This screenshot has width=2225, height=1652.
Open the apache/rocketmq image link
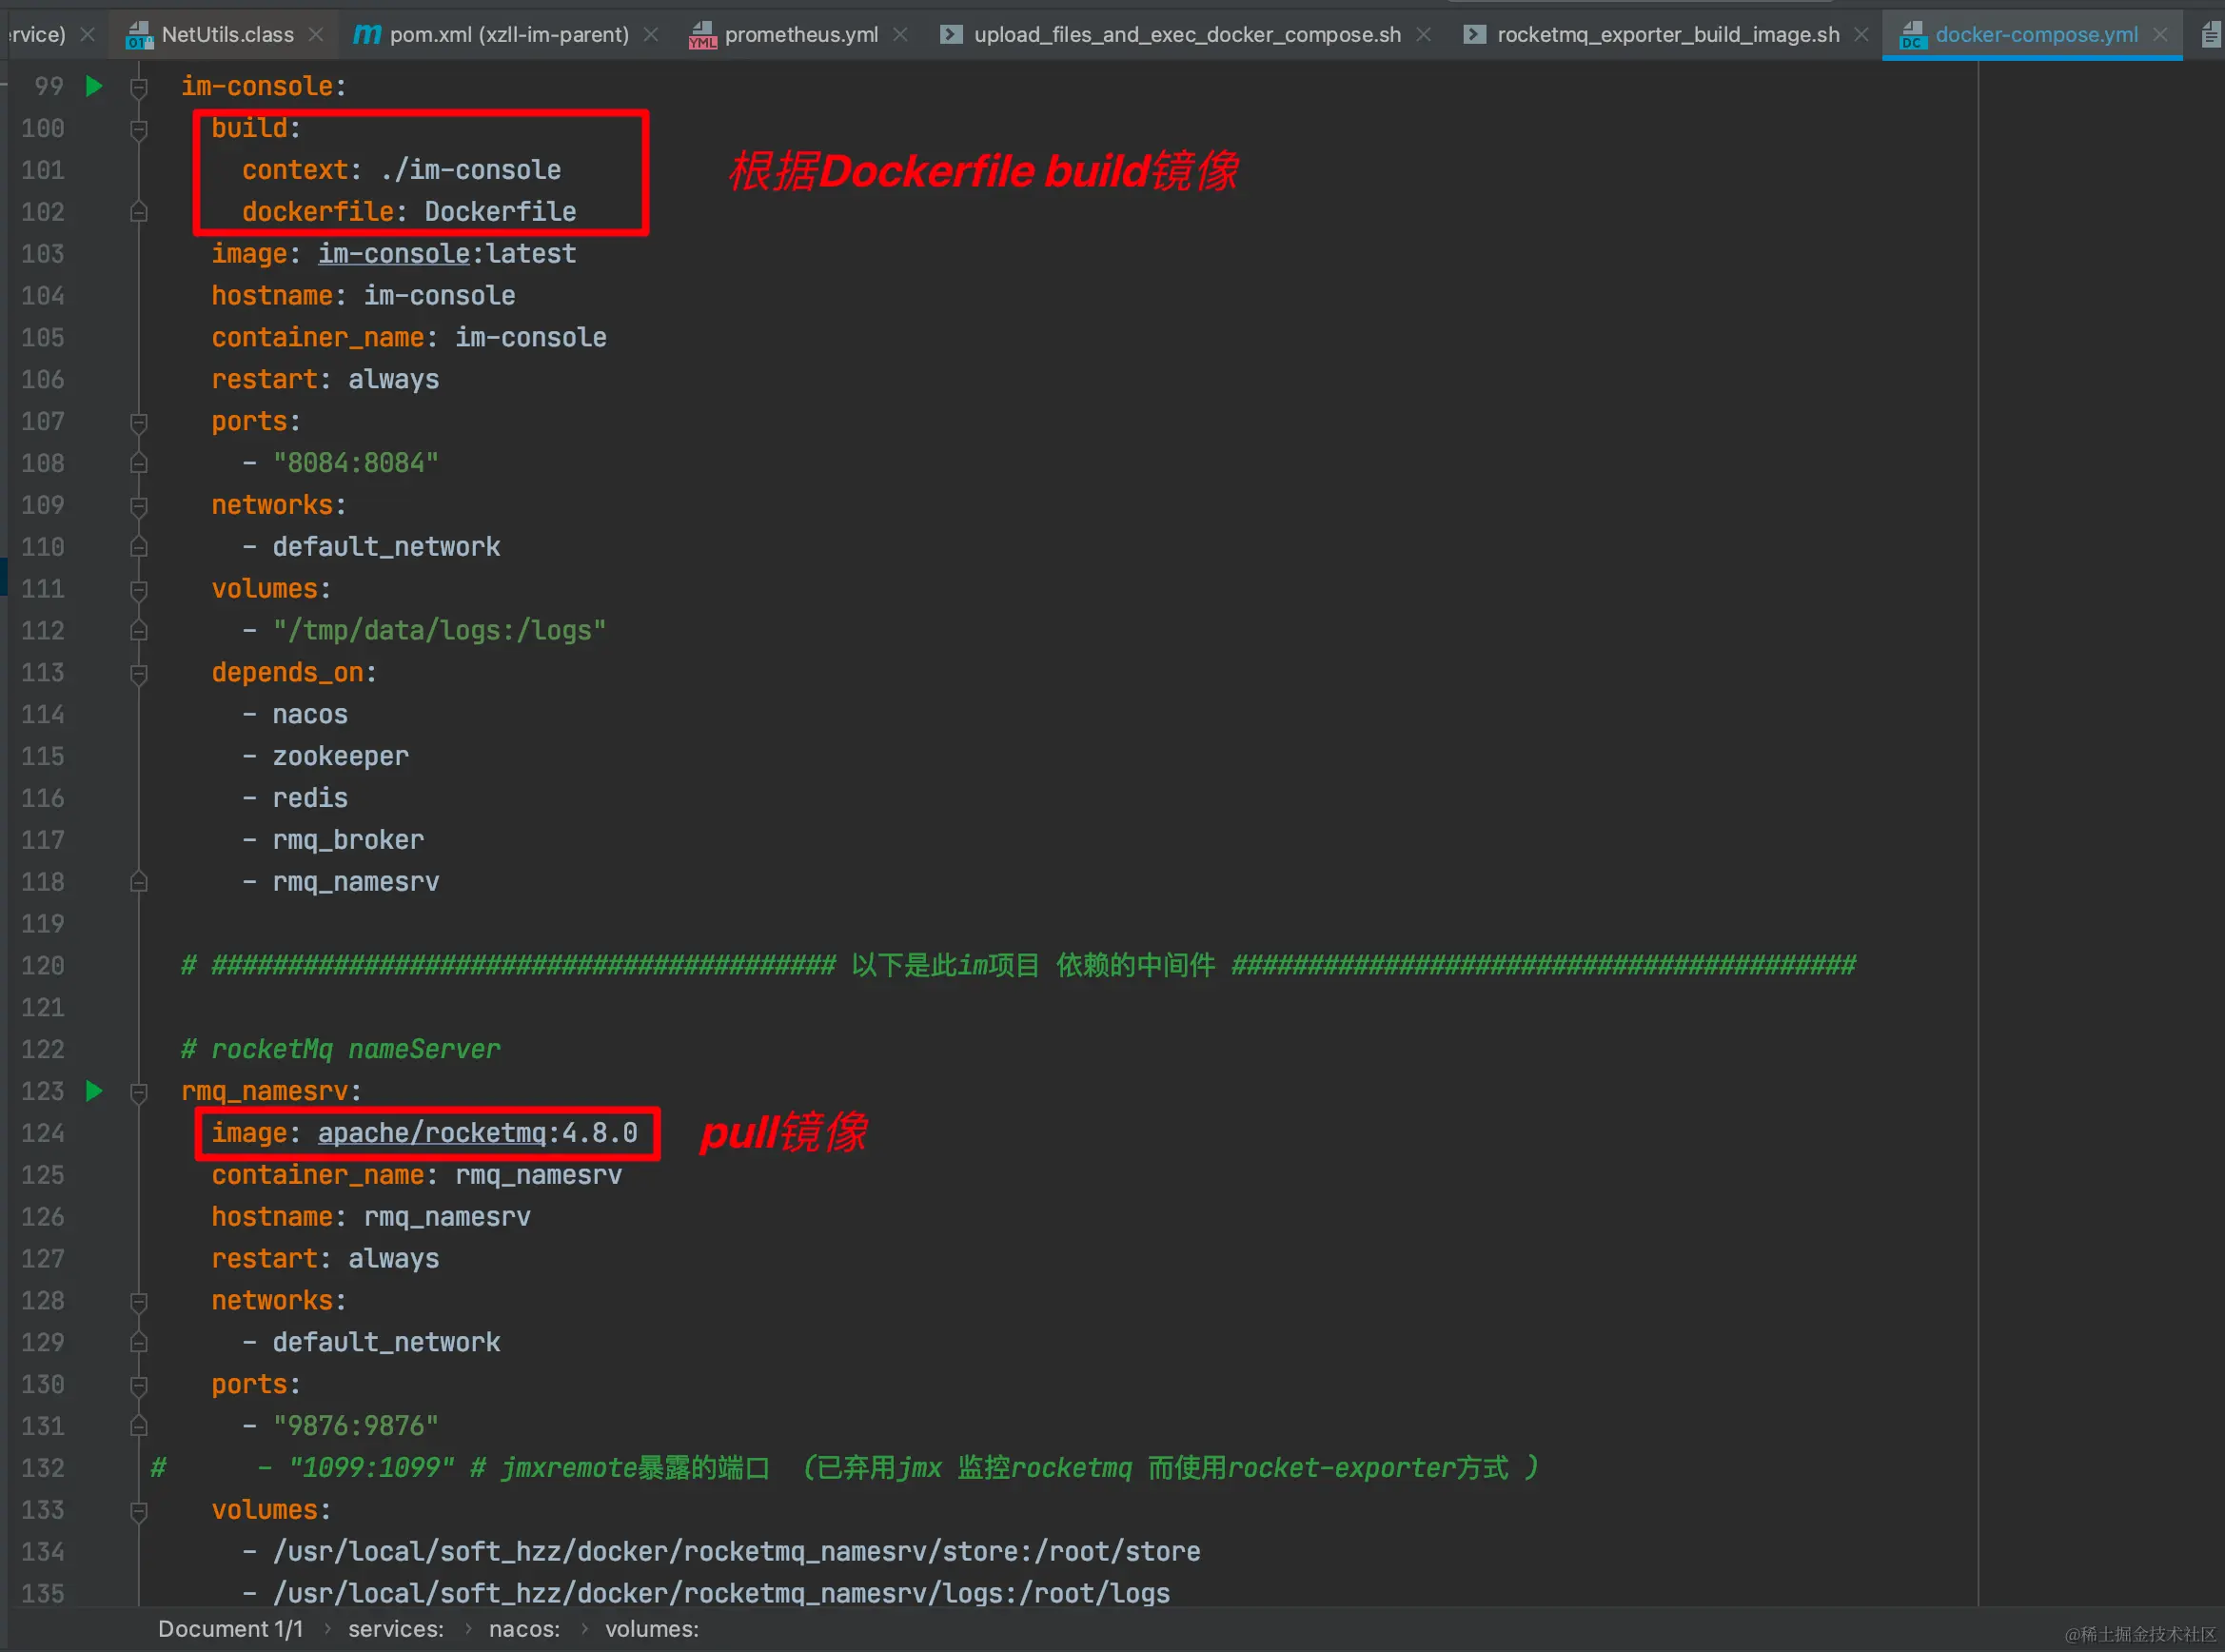coord(432,1133)
